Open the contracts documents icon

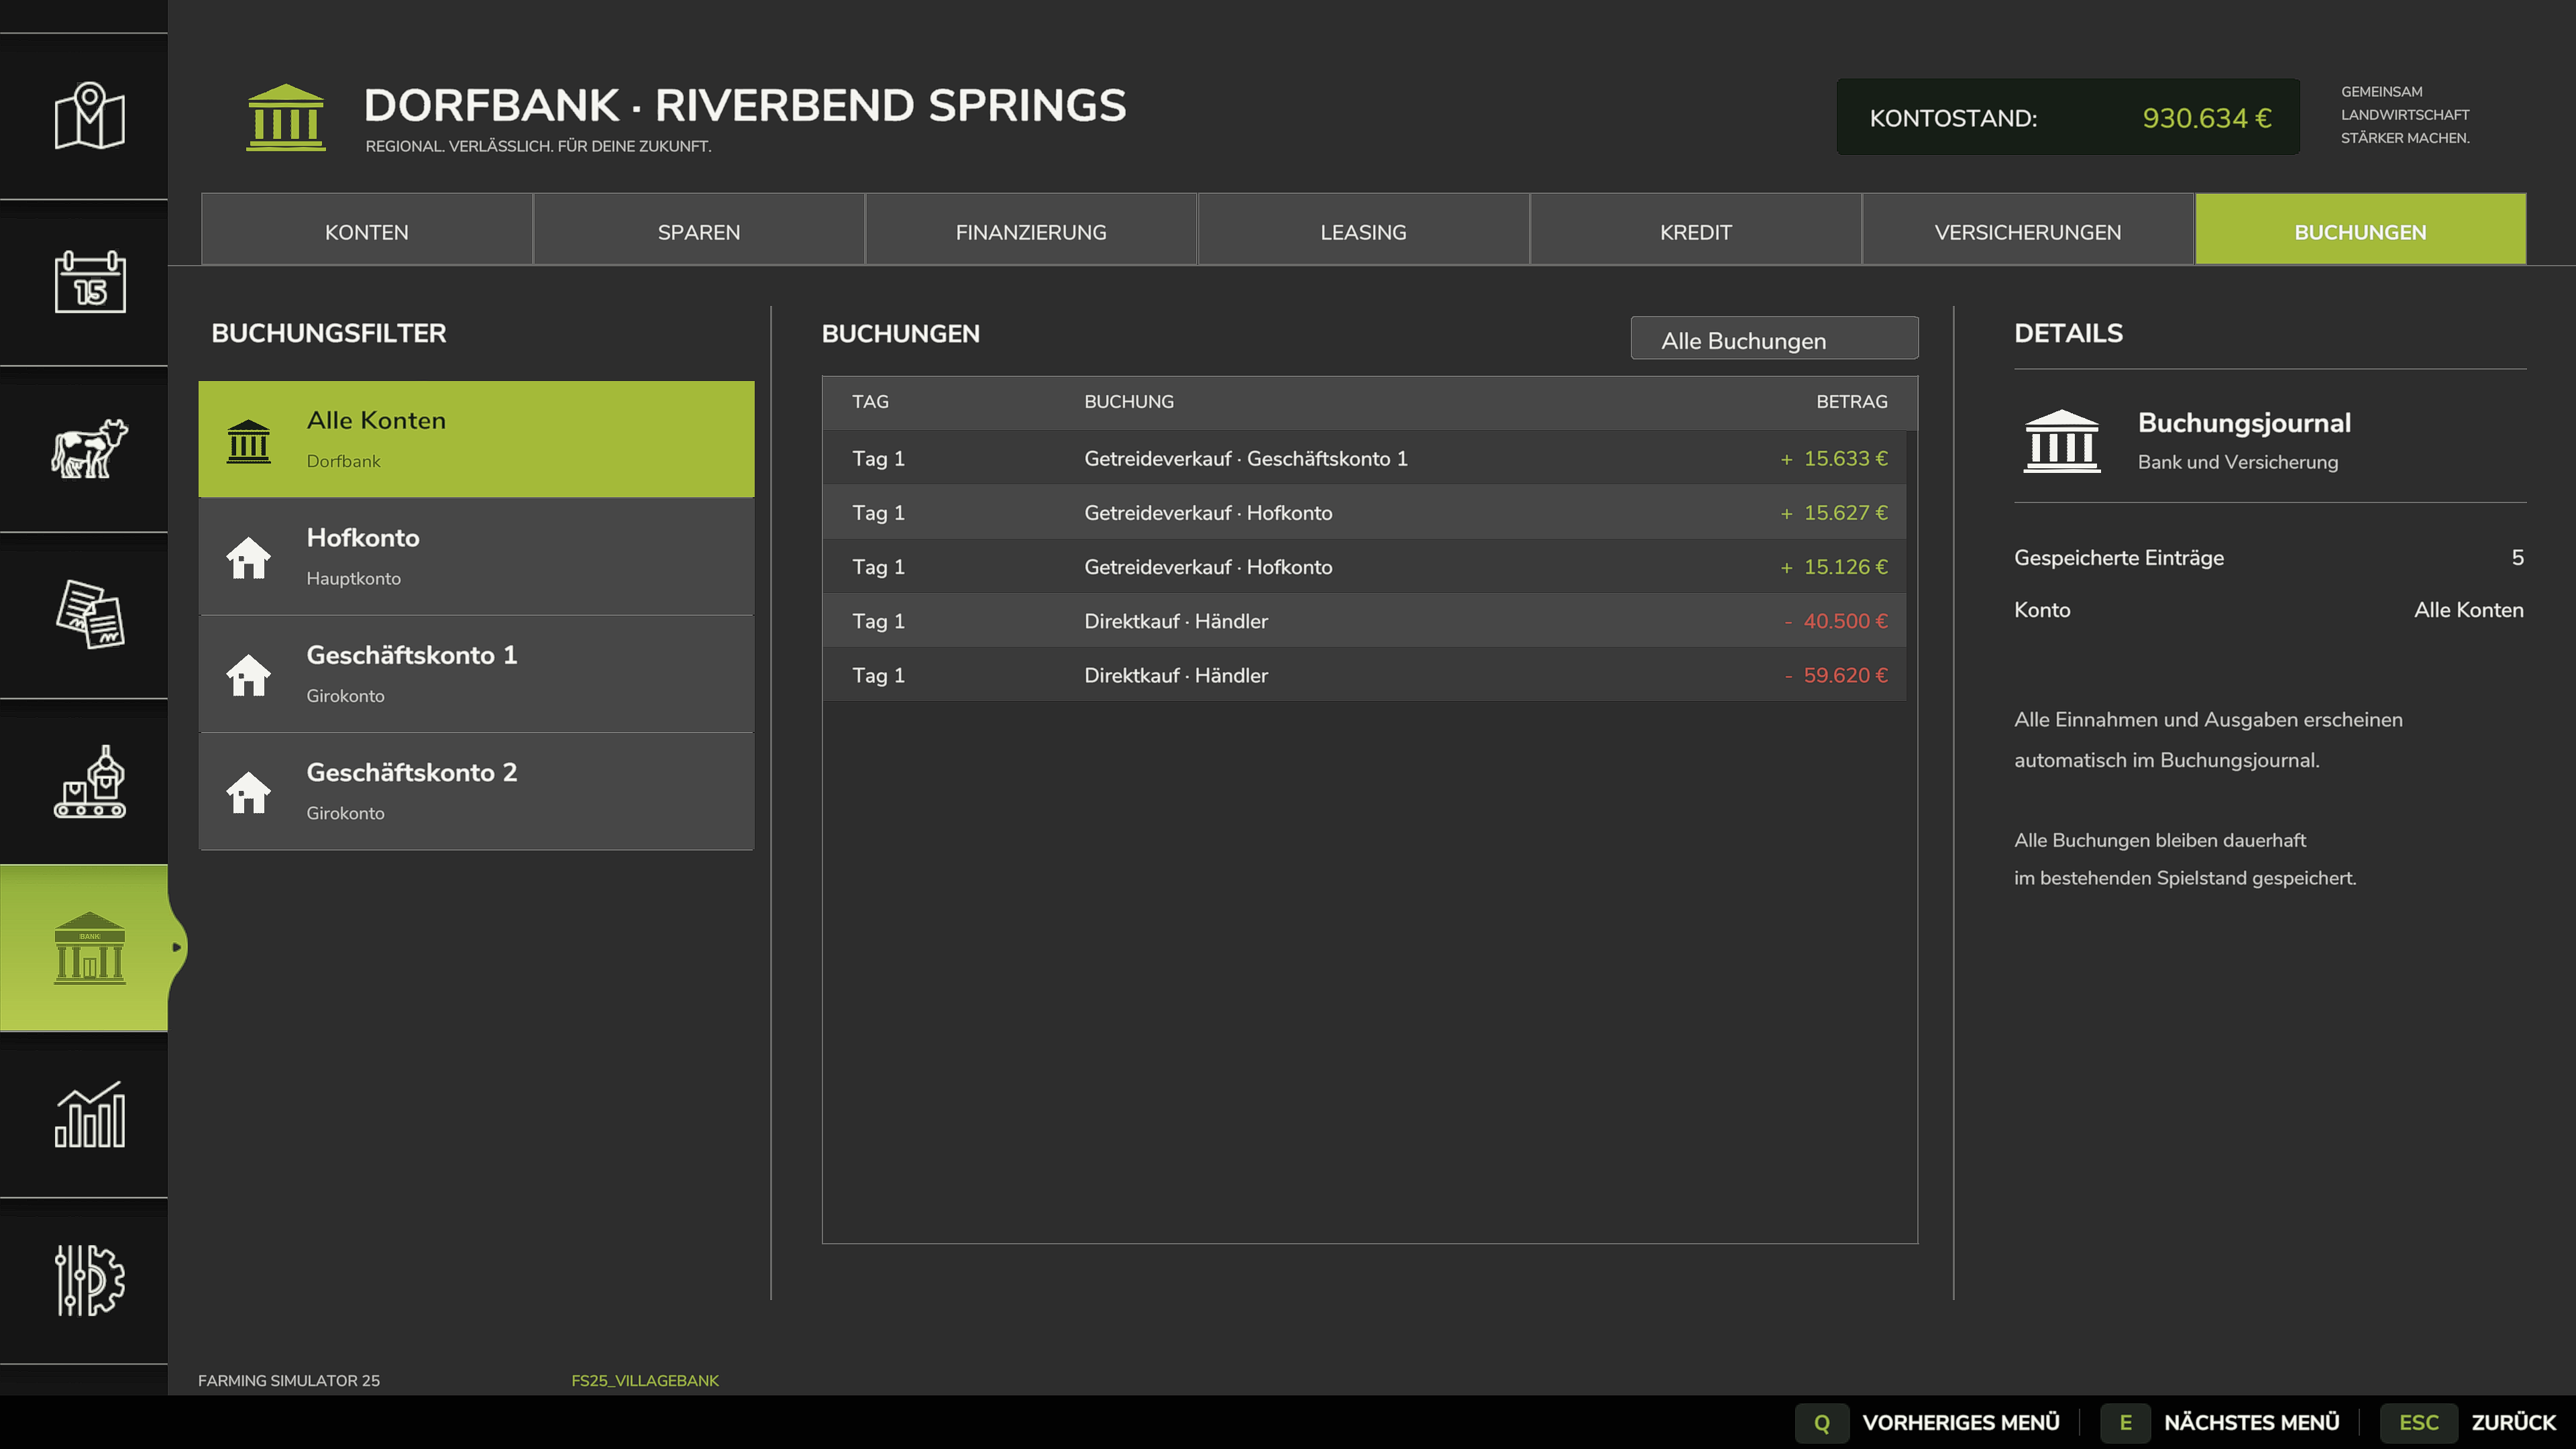pos(89,614)
